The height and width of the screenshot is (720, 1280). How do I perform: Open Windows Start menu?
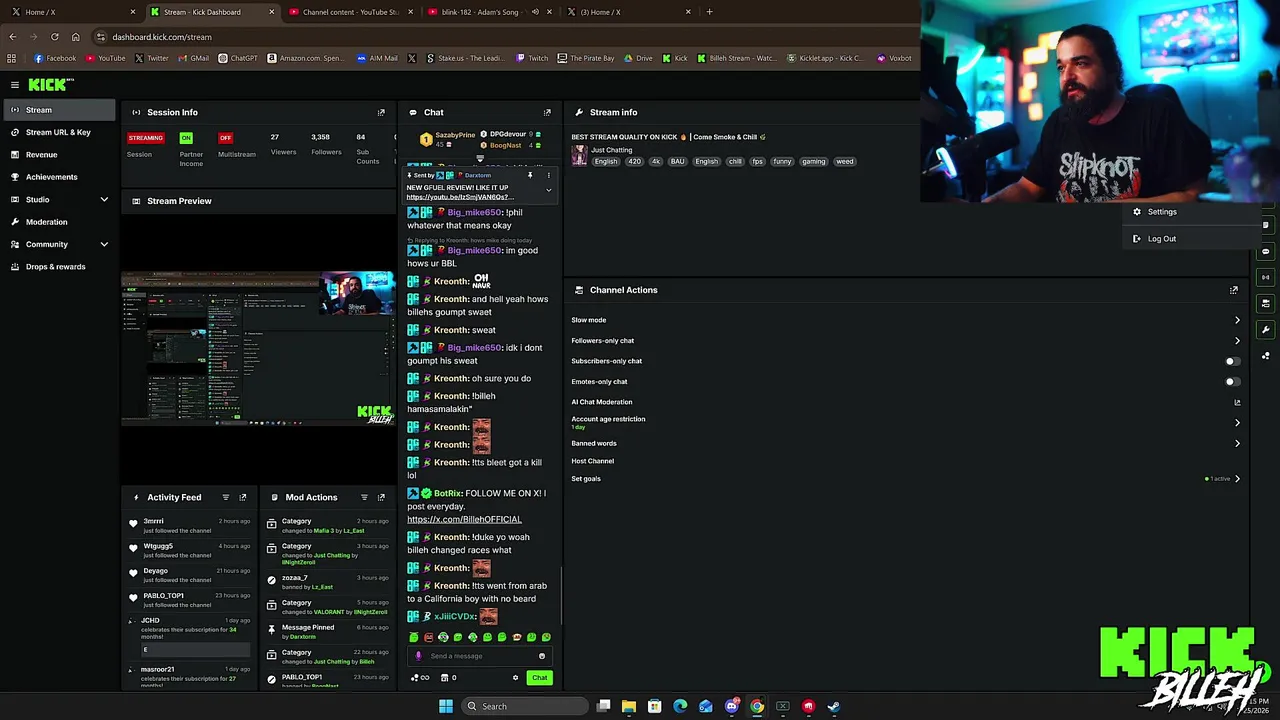pyautogui.click(x=446, y=707)
